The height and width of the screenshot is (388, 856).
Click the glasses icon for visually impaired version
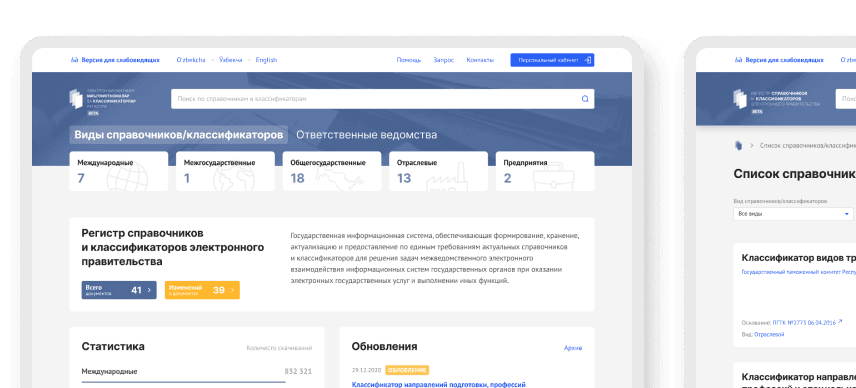click(75, 60)
